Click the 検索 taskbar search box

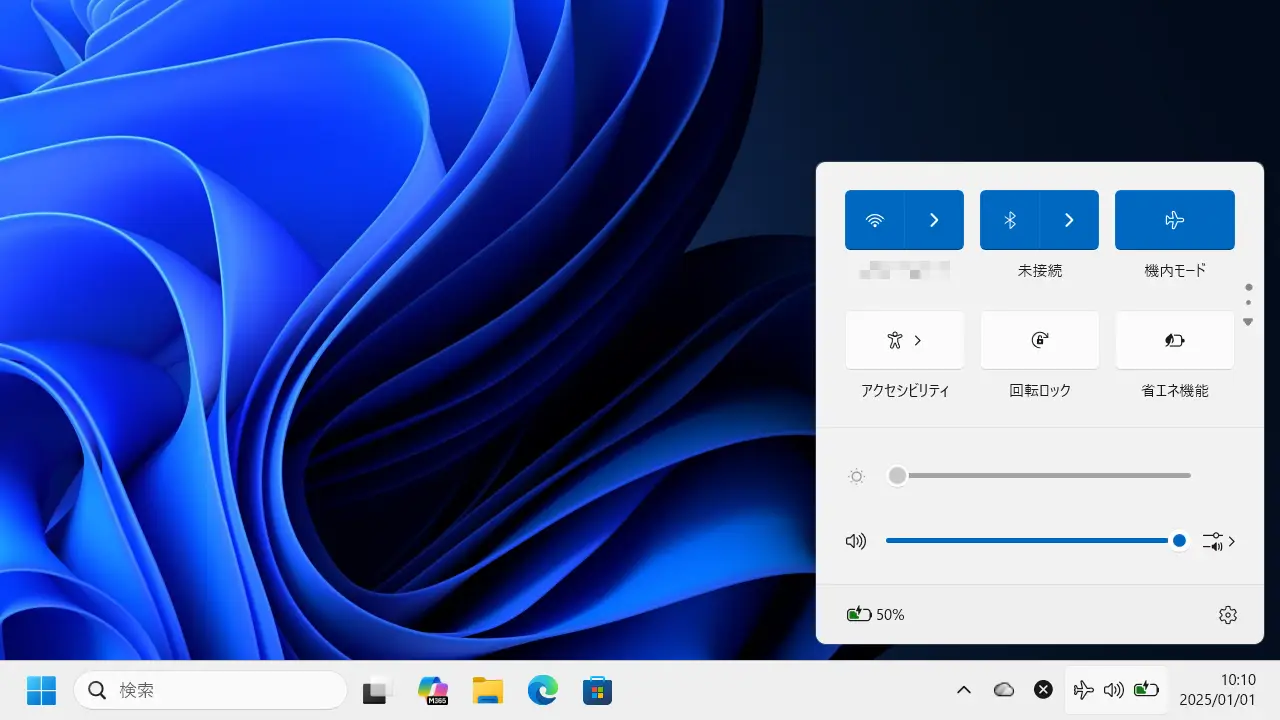210,690
